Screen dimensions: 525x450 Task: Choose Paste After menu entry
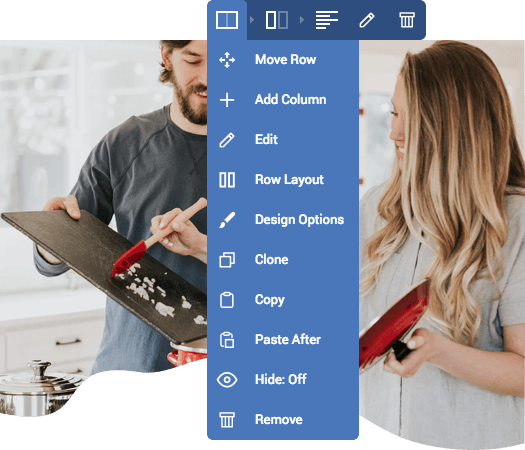283,340
